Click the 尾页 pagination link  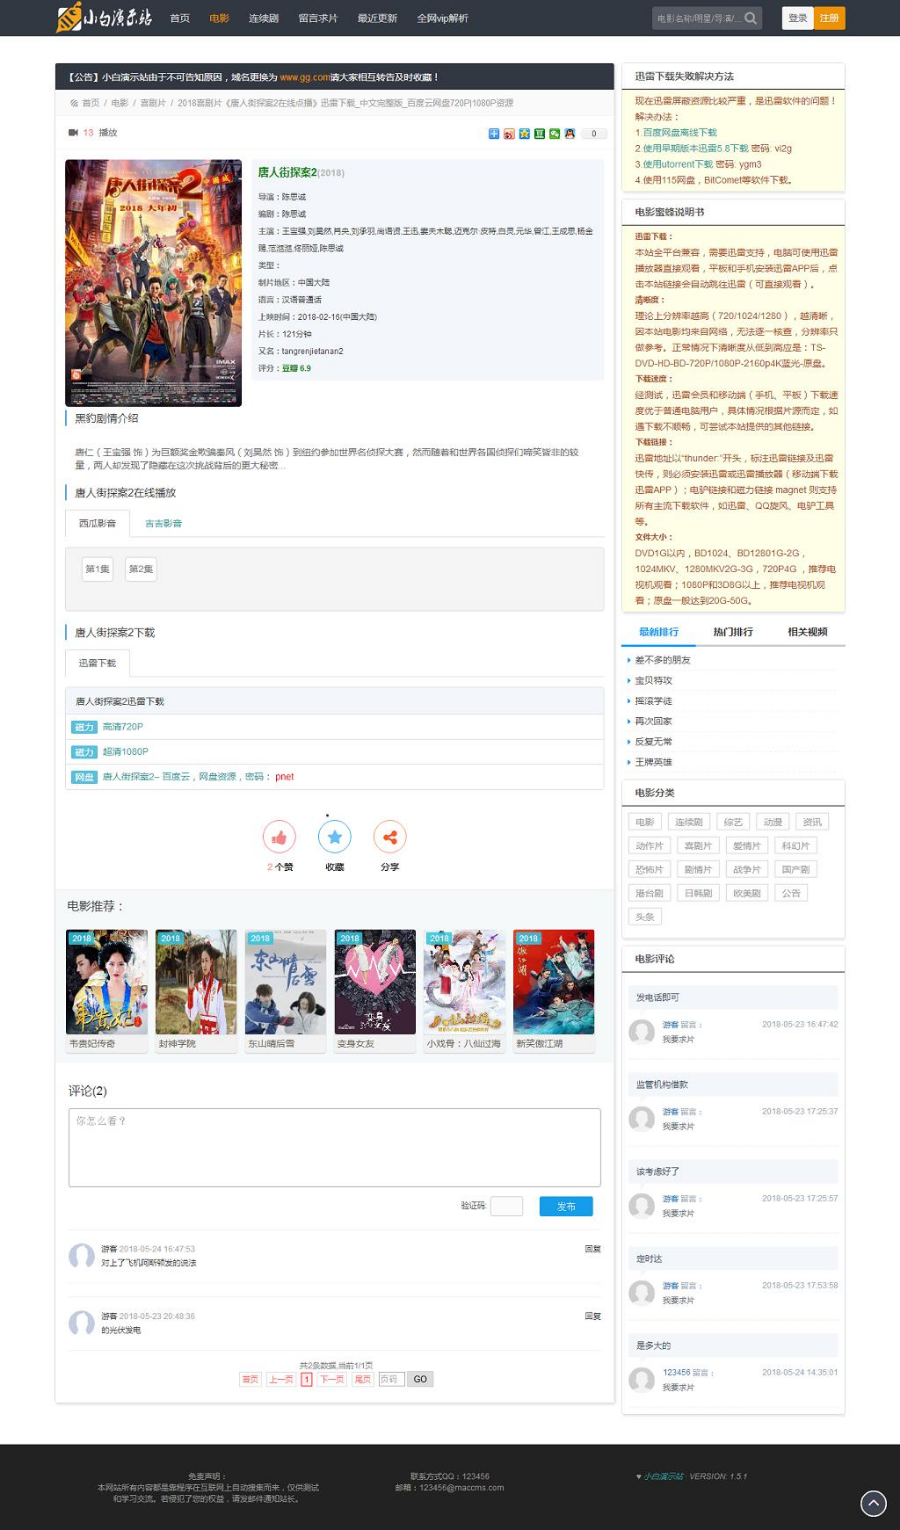(x=362, y=1379)
